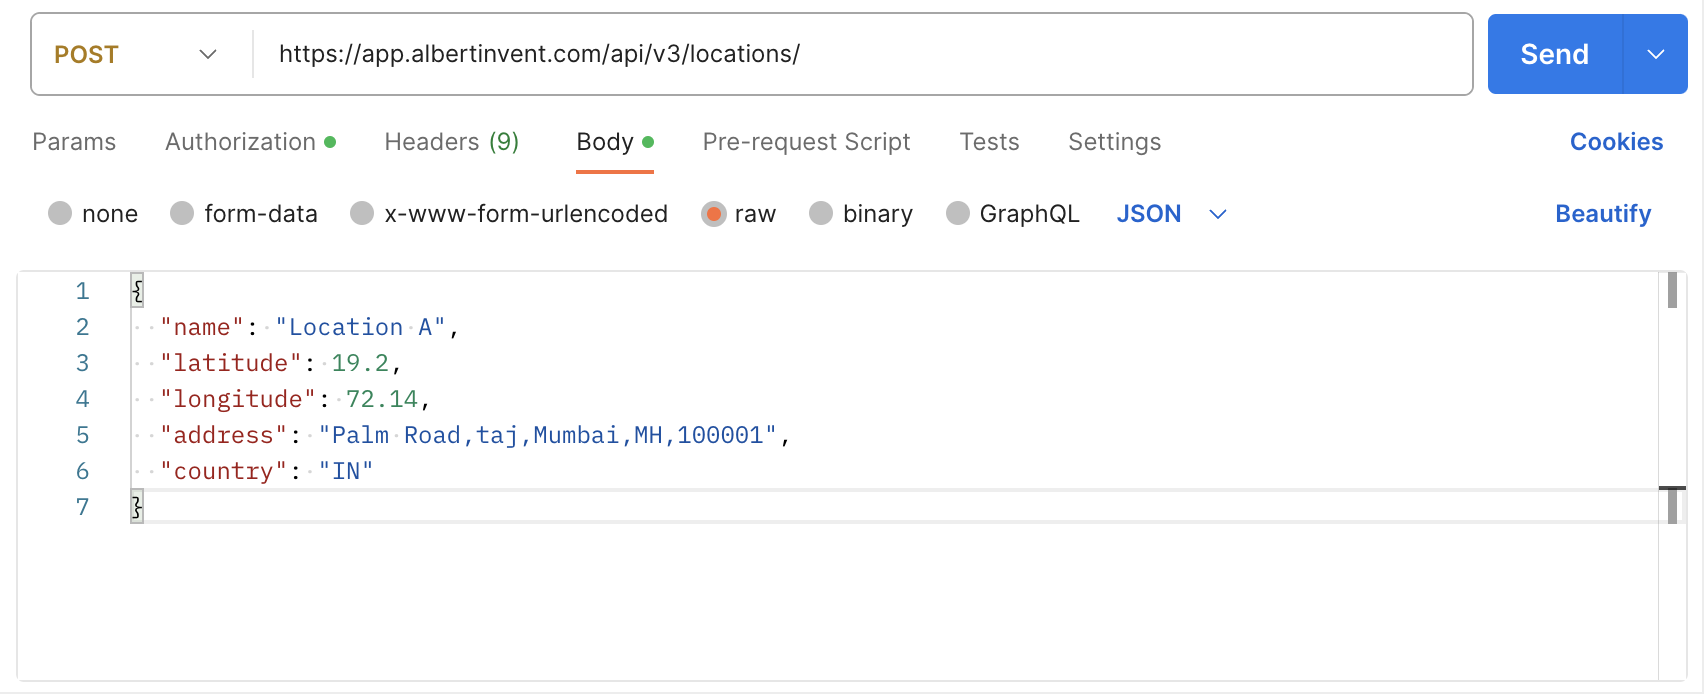The height and width of the screenshot is (694, 1708).
Task: Go to the Tests tab
Action: (x=989, y=142)
